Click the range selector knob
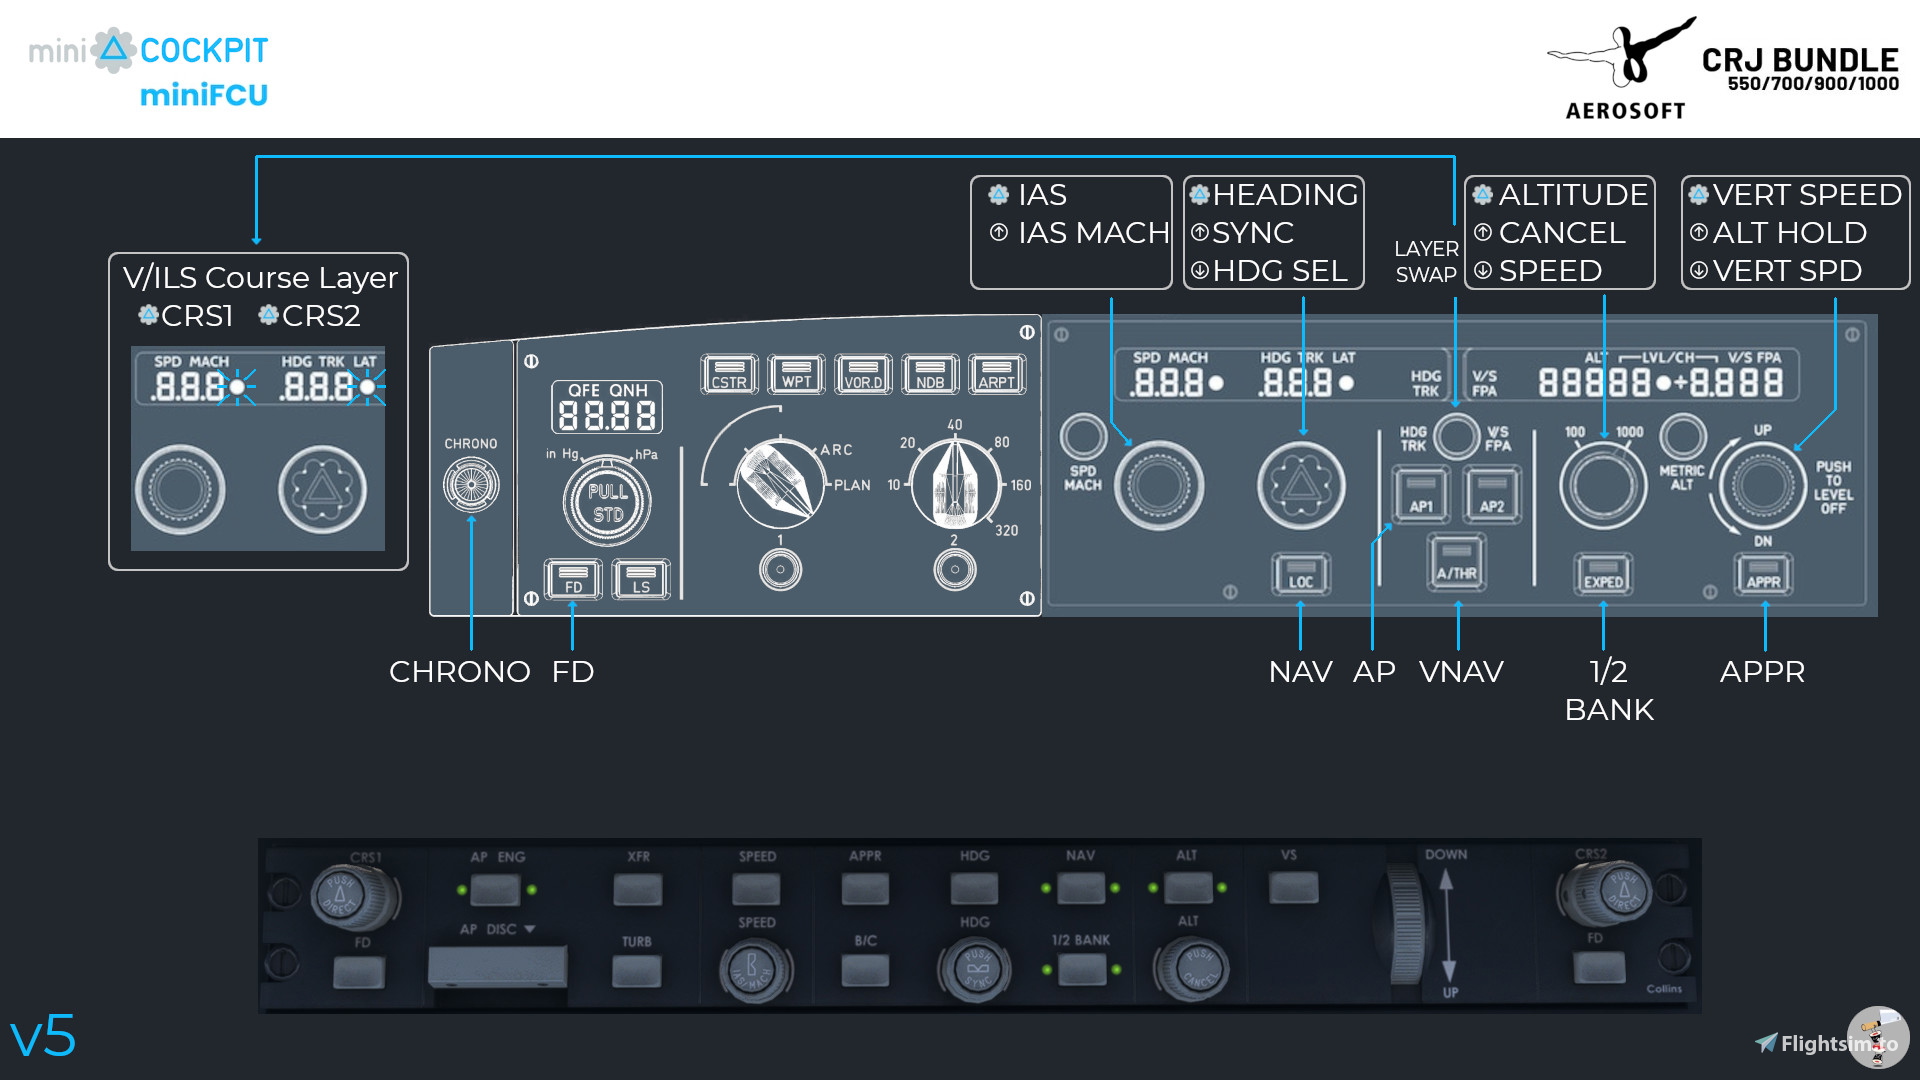The width and height of the screenshot is (1920, 1080). click(955, 484)
